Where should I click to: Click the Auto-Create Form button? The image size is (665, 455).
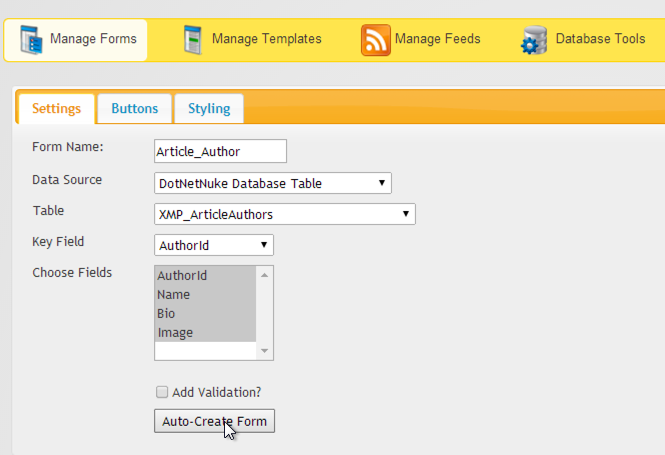click(x=214, y=421)
